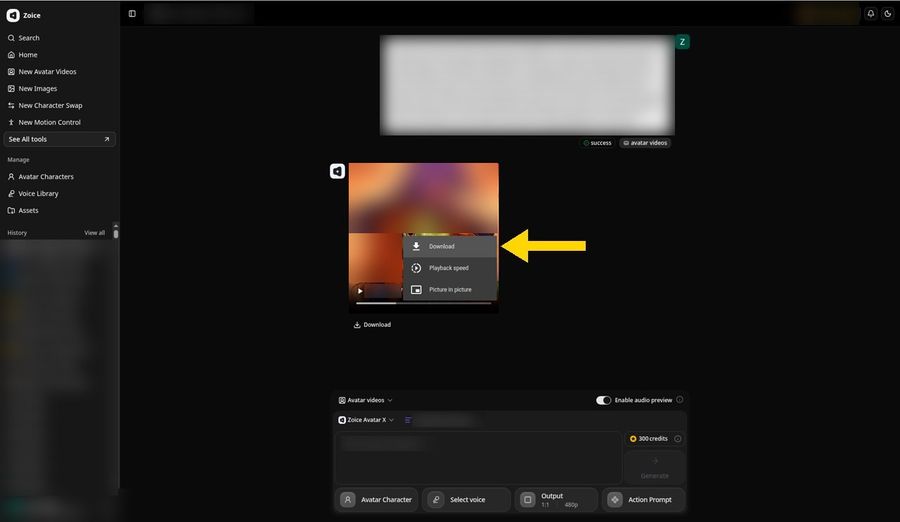Play the generated video
The image size is (900, 522).
[360, 291]
